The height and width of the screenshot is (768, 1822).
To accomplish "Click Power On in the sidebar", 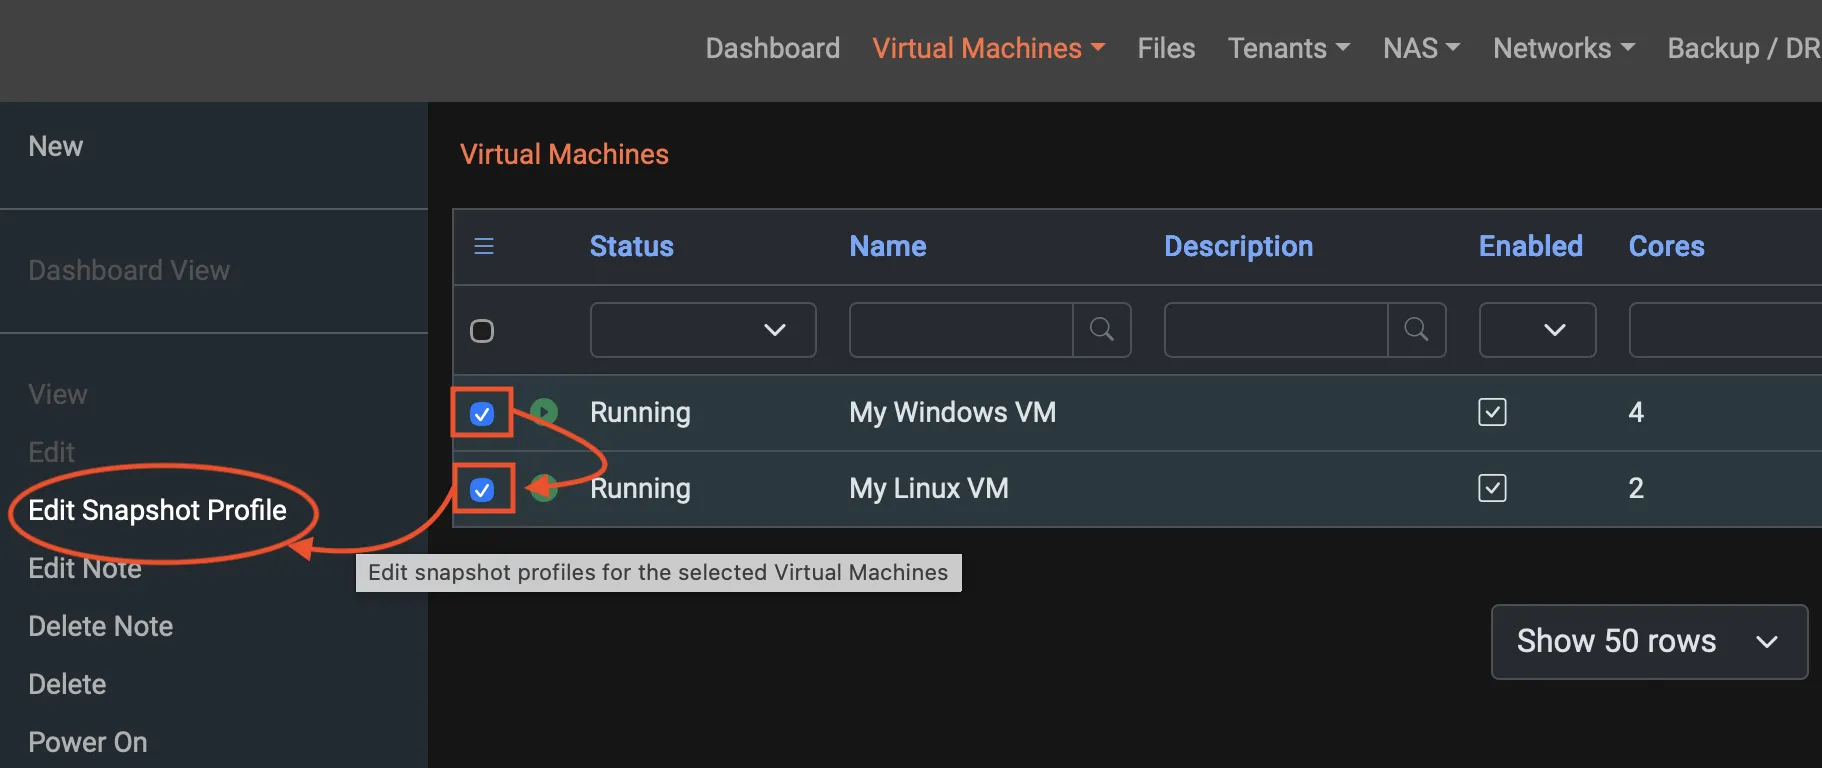I will [88, 742].
